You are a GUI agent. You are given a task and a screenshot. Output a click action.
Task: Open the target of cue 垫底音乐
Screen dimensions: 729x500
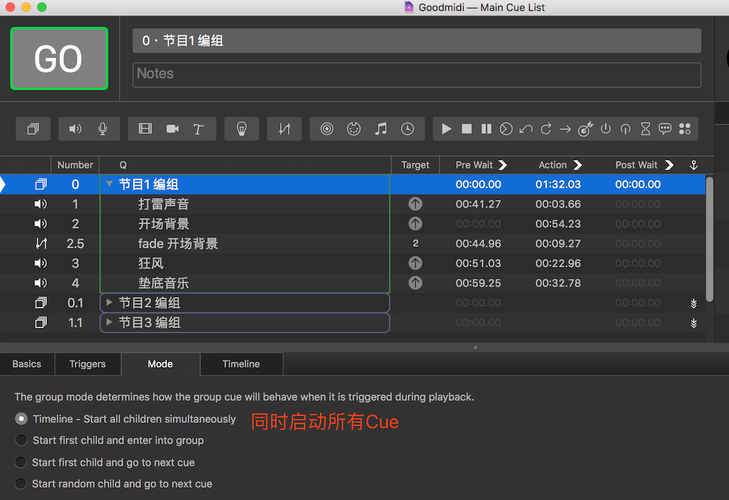coord(415,283)
